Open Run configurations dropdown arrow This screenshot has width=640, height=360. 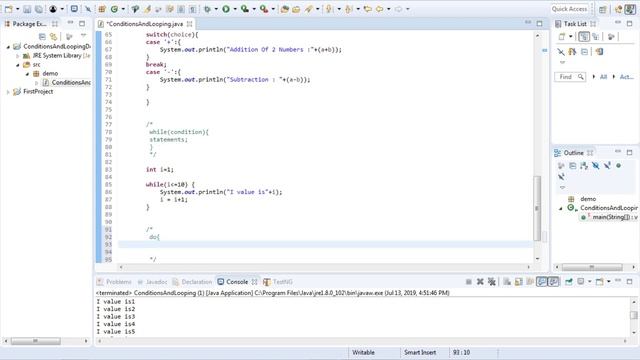(235, 9)
